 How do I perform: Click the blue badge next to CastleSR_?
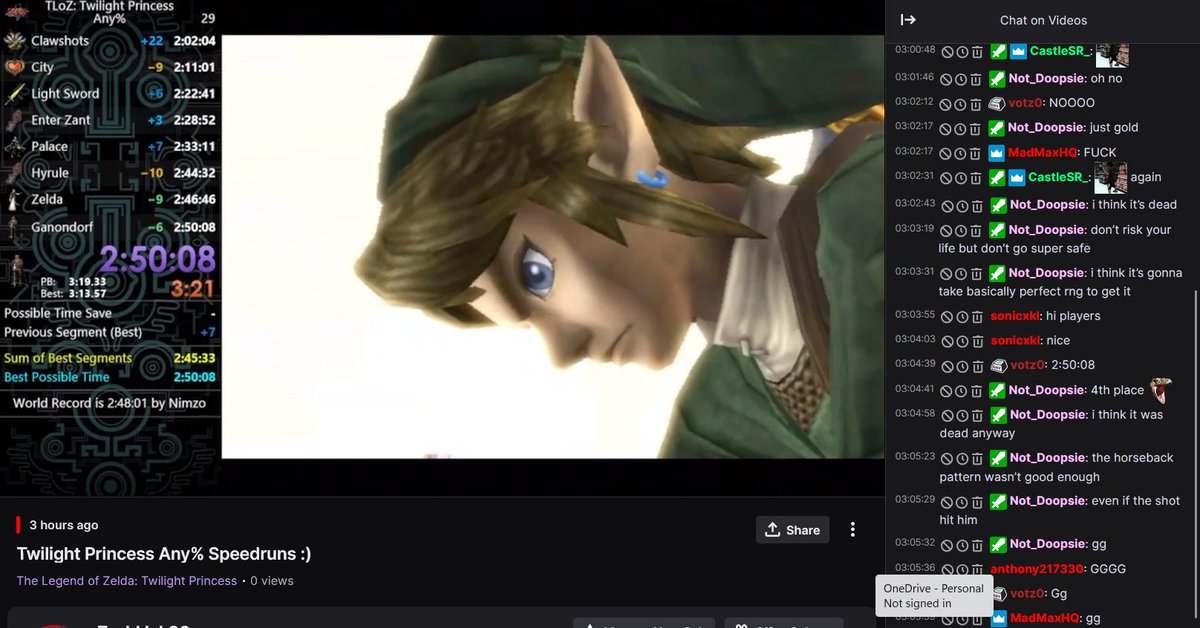tap(1016, 51)
